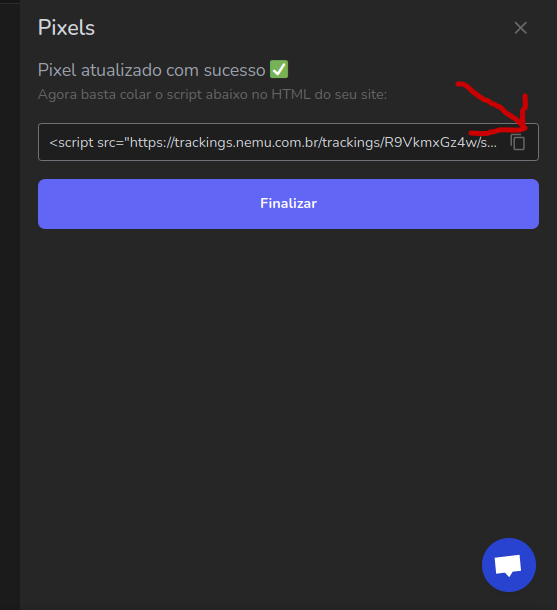557x610 pixels.
Task: Open the support chat bubble
Action: (x=509, y=565)
